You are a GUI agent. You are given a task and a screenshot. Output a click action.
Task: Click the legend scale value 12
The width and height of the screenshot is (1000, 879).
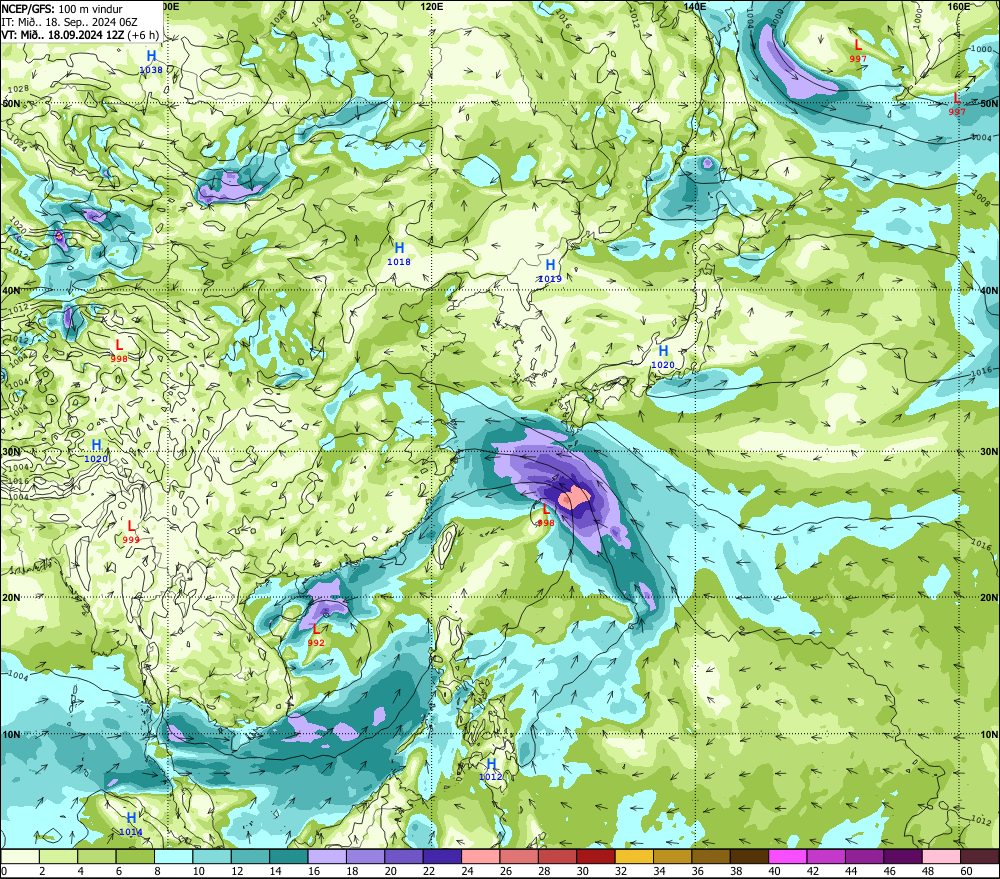(x=237, y=871)
